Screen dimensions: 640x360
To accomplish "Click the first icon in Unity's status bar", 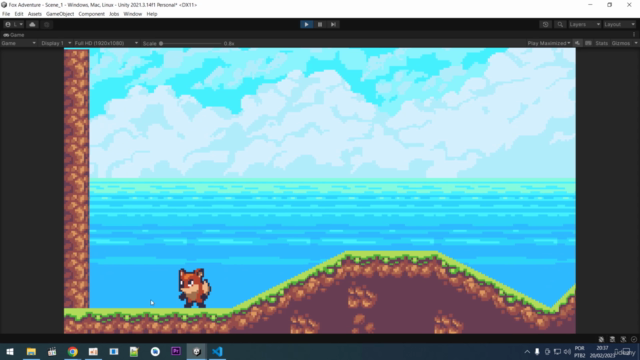I will coord(601,339).
